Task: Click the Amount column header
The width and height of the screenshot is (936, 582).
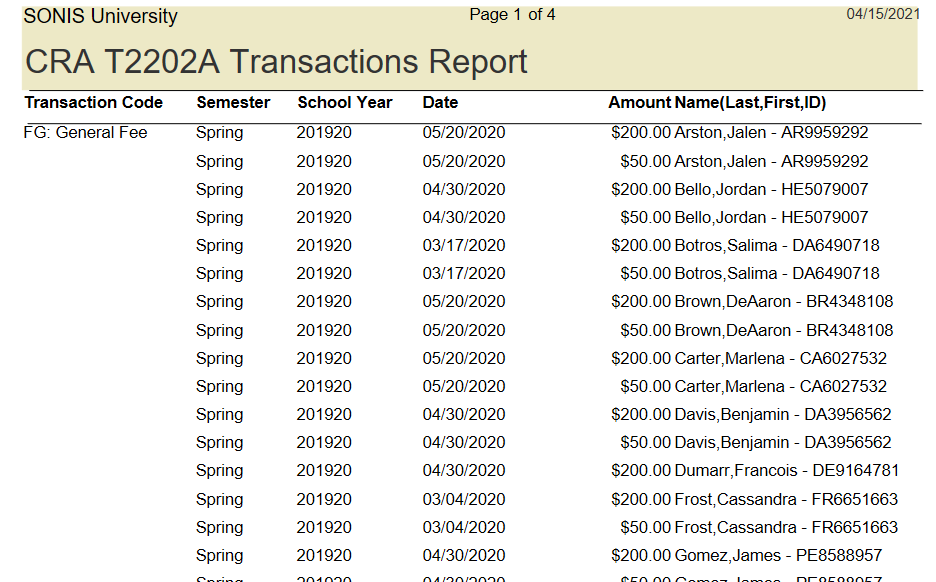Action: [x=639, y=103]
